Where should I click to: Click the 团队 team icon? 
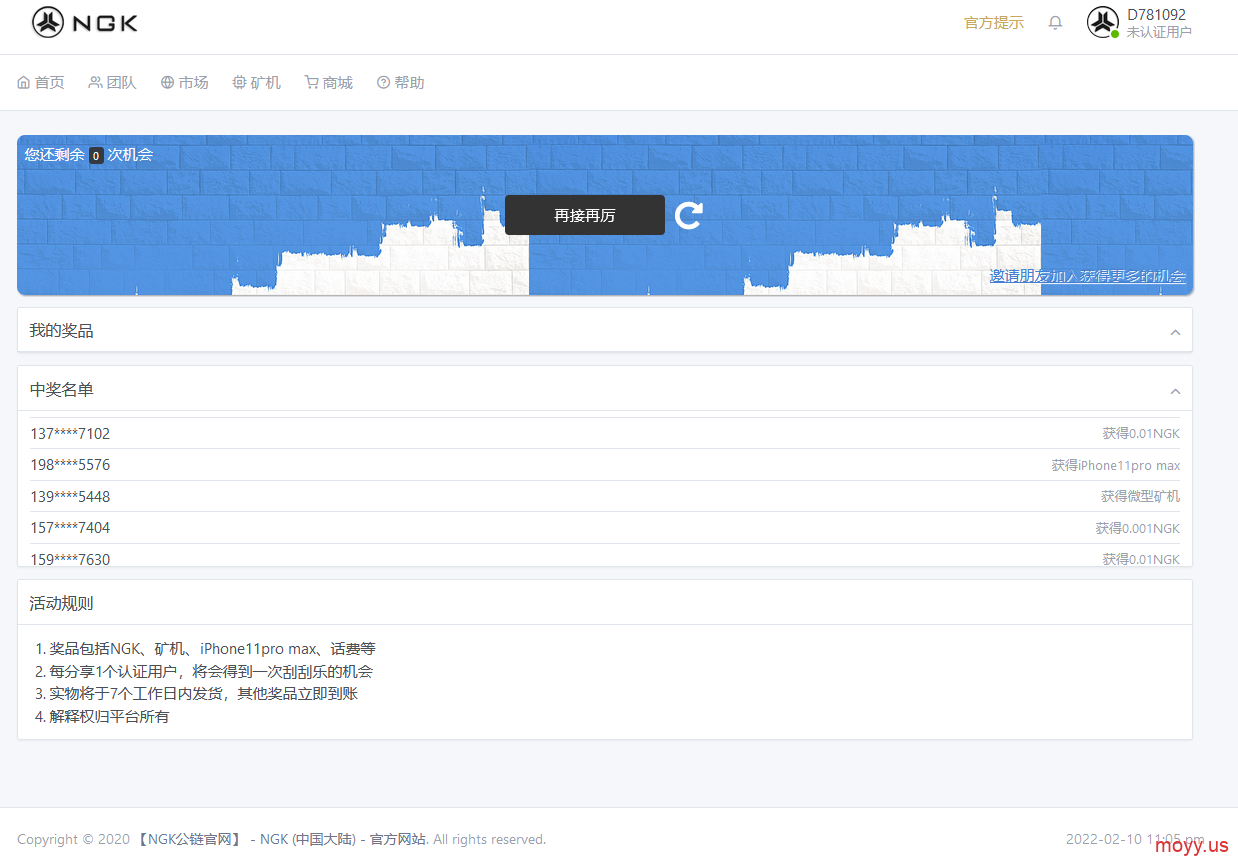95,83
